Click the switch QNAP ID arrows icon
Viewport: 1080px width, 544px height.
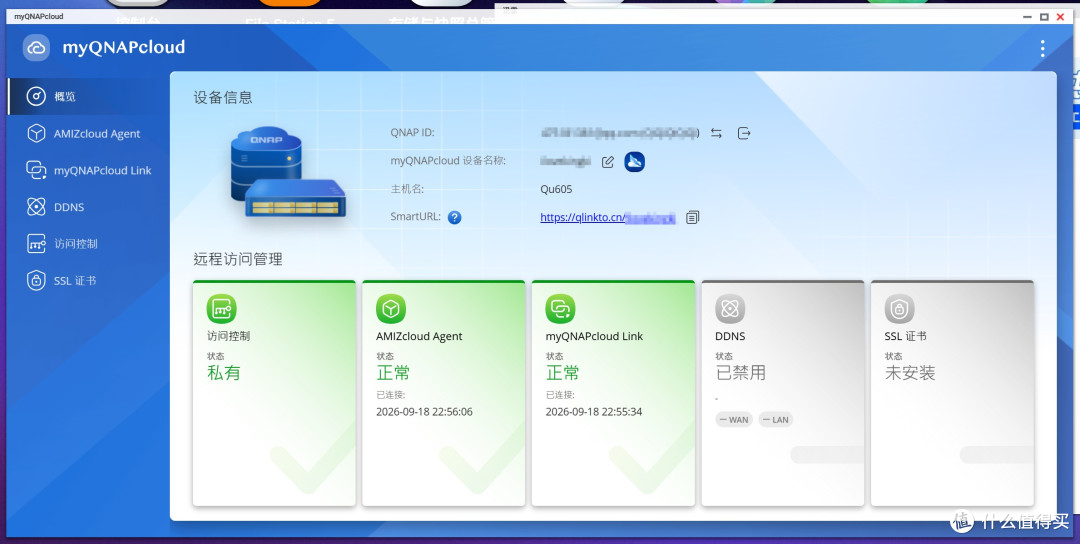pyautogui.click(x=716, y=133)
